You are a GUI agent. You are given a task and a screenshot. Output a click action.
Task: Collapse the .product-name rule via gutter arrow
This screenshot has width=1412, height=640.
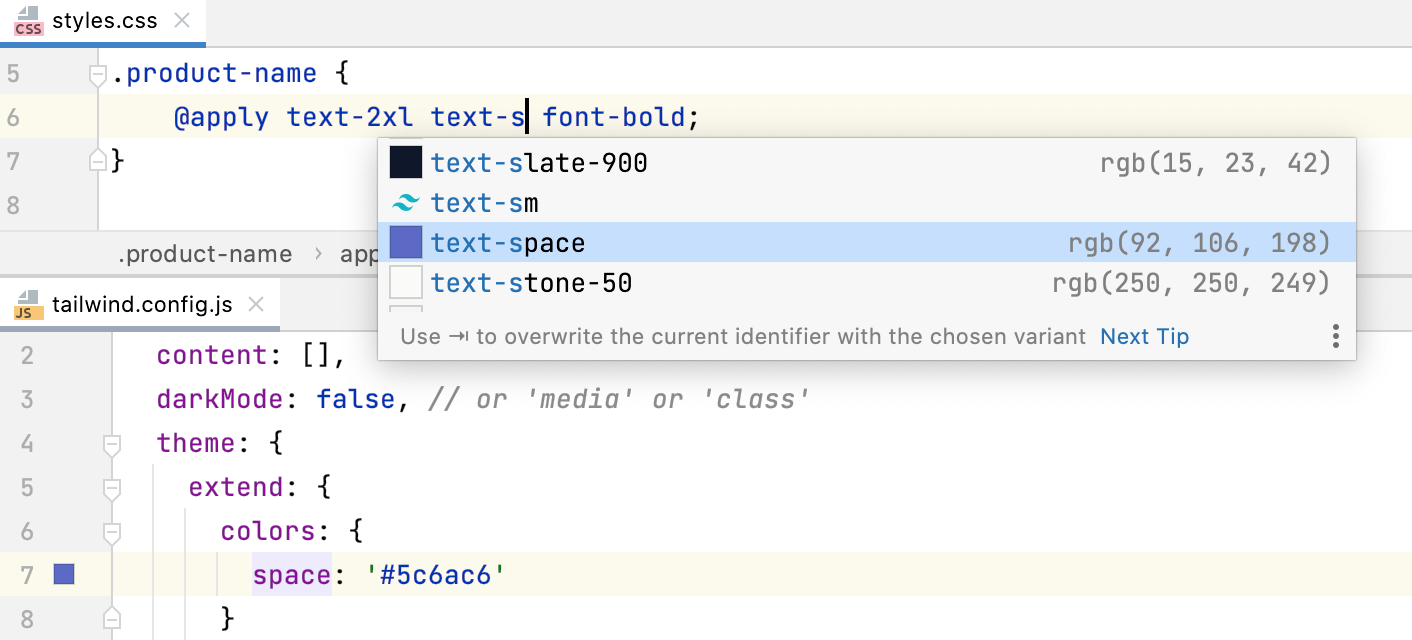coord(98,72)
